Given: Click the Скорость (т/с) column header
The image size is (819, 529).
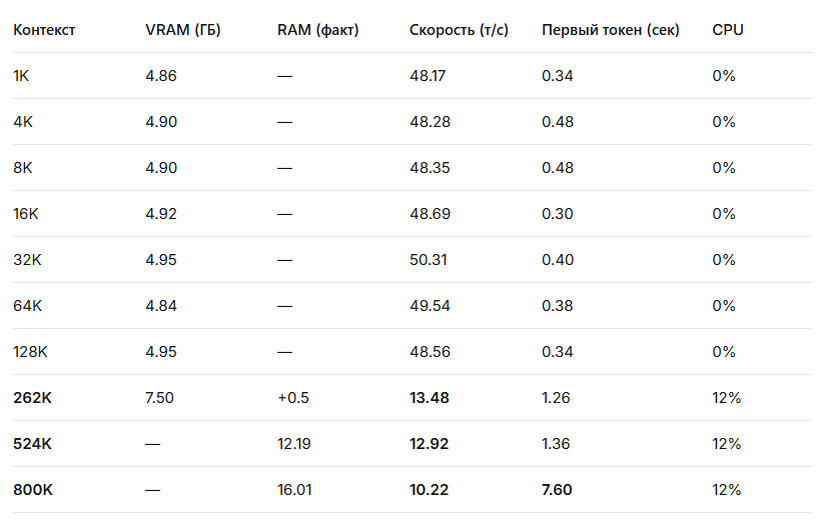Looking at the screenshot, I should (x=459, y=30).
